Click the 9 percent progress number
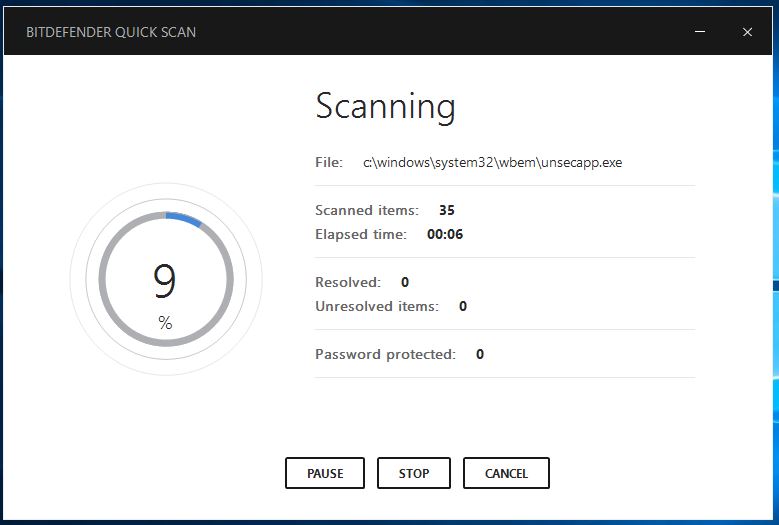 [165, 282]
